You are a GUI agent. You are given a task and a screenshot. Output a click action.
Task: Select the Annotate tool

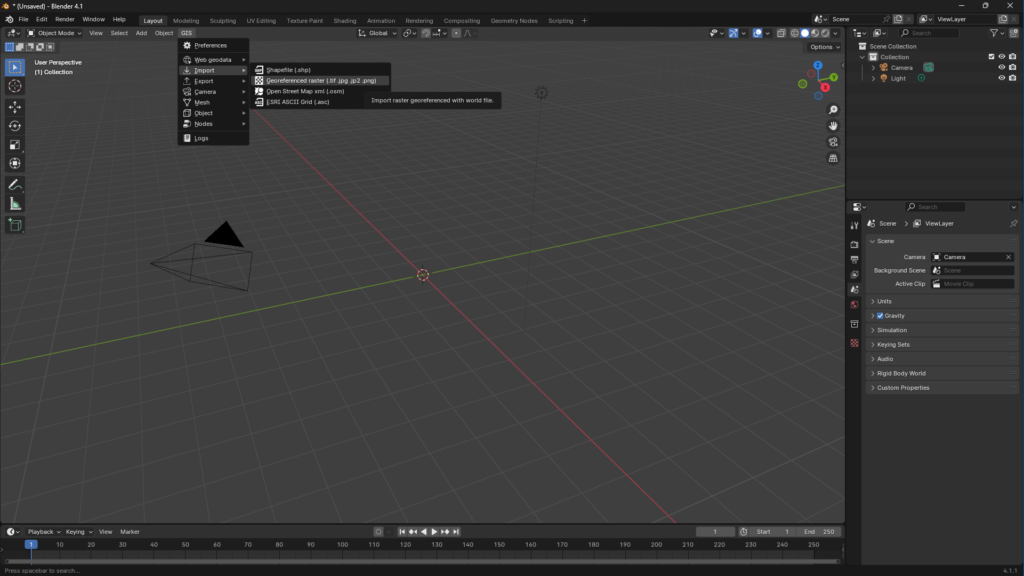click(x=15, y=185)
